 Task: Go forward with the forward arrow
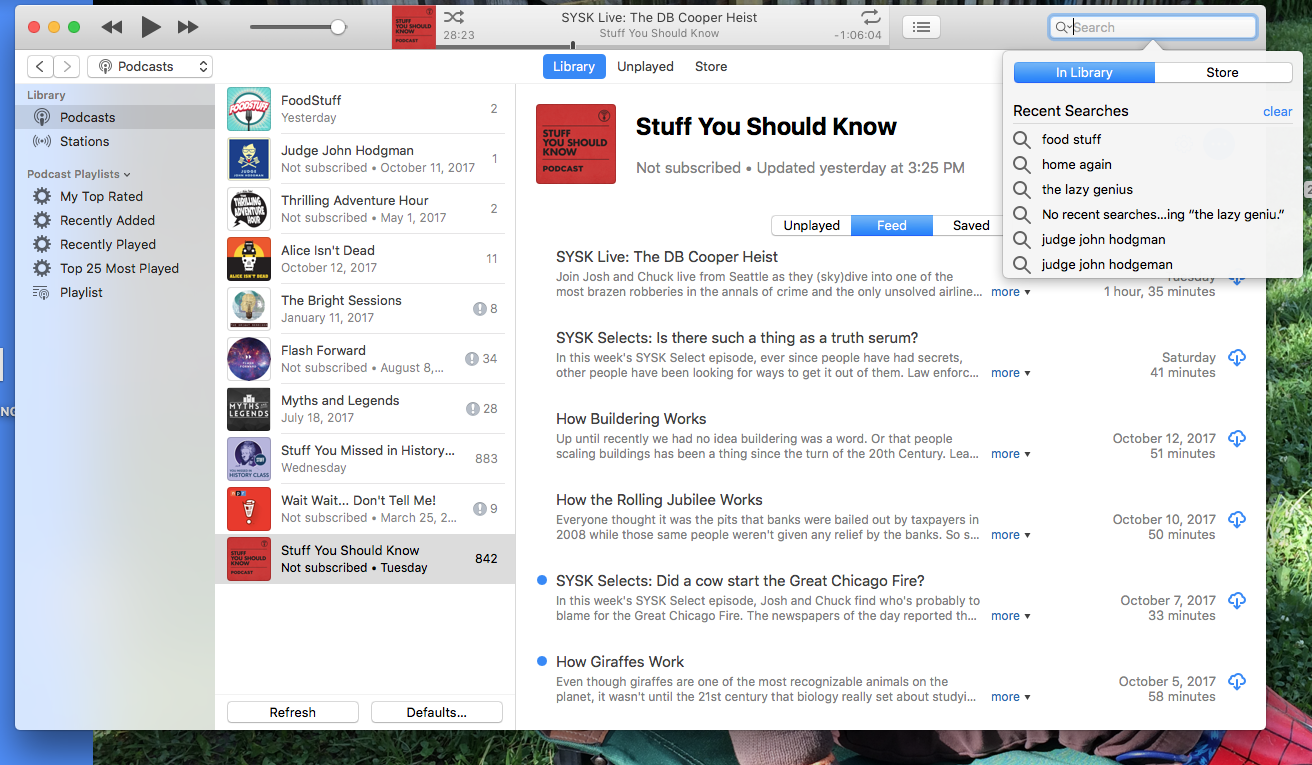click(66, 67)
